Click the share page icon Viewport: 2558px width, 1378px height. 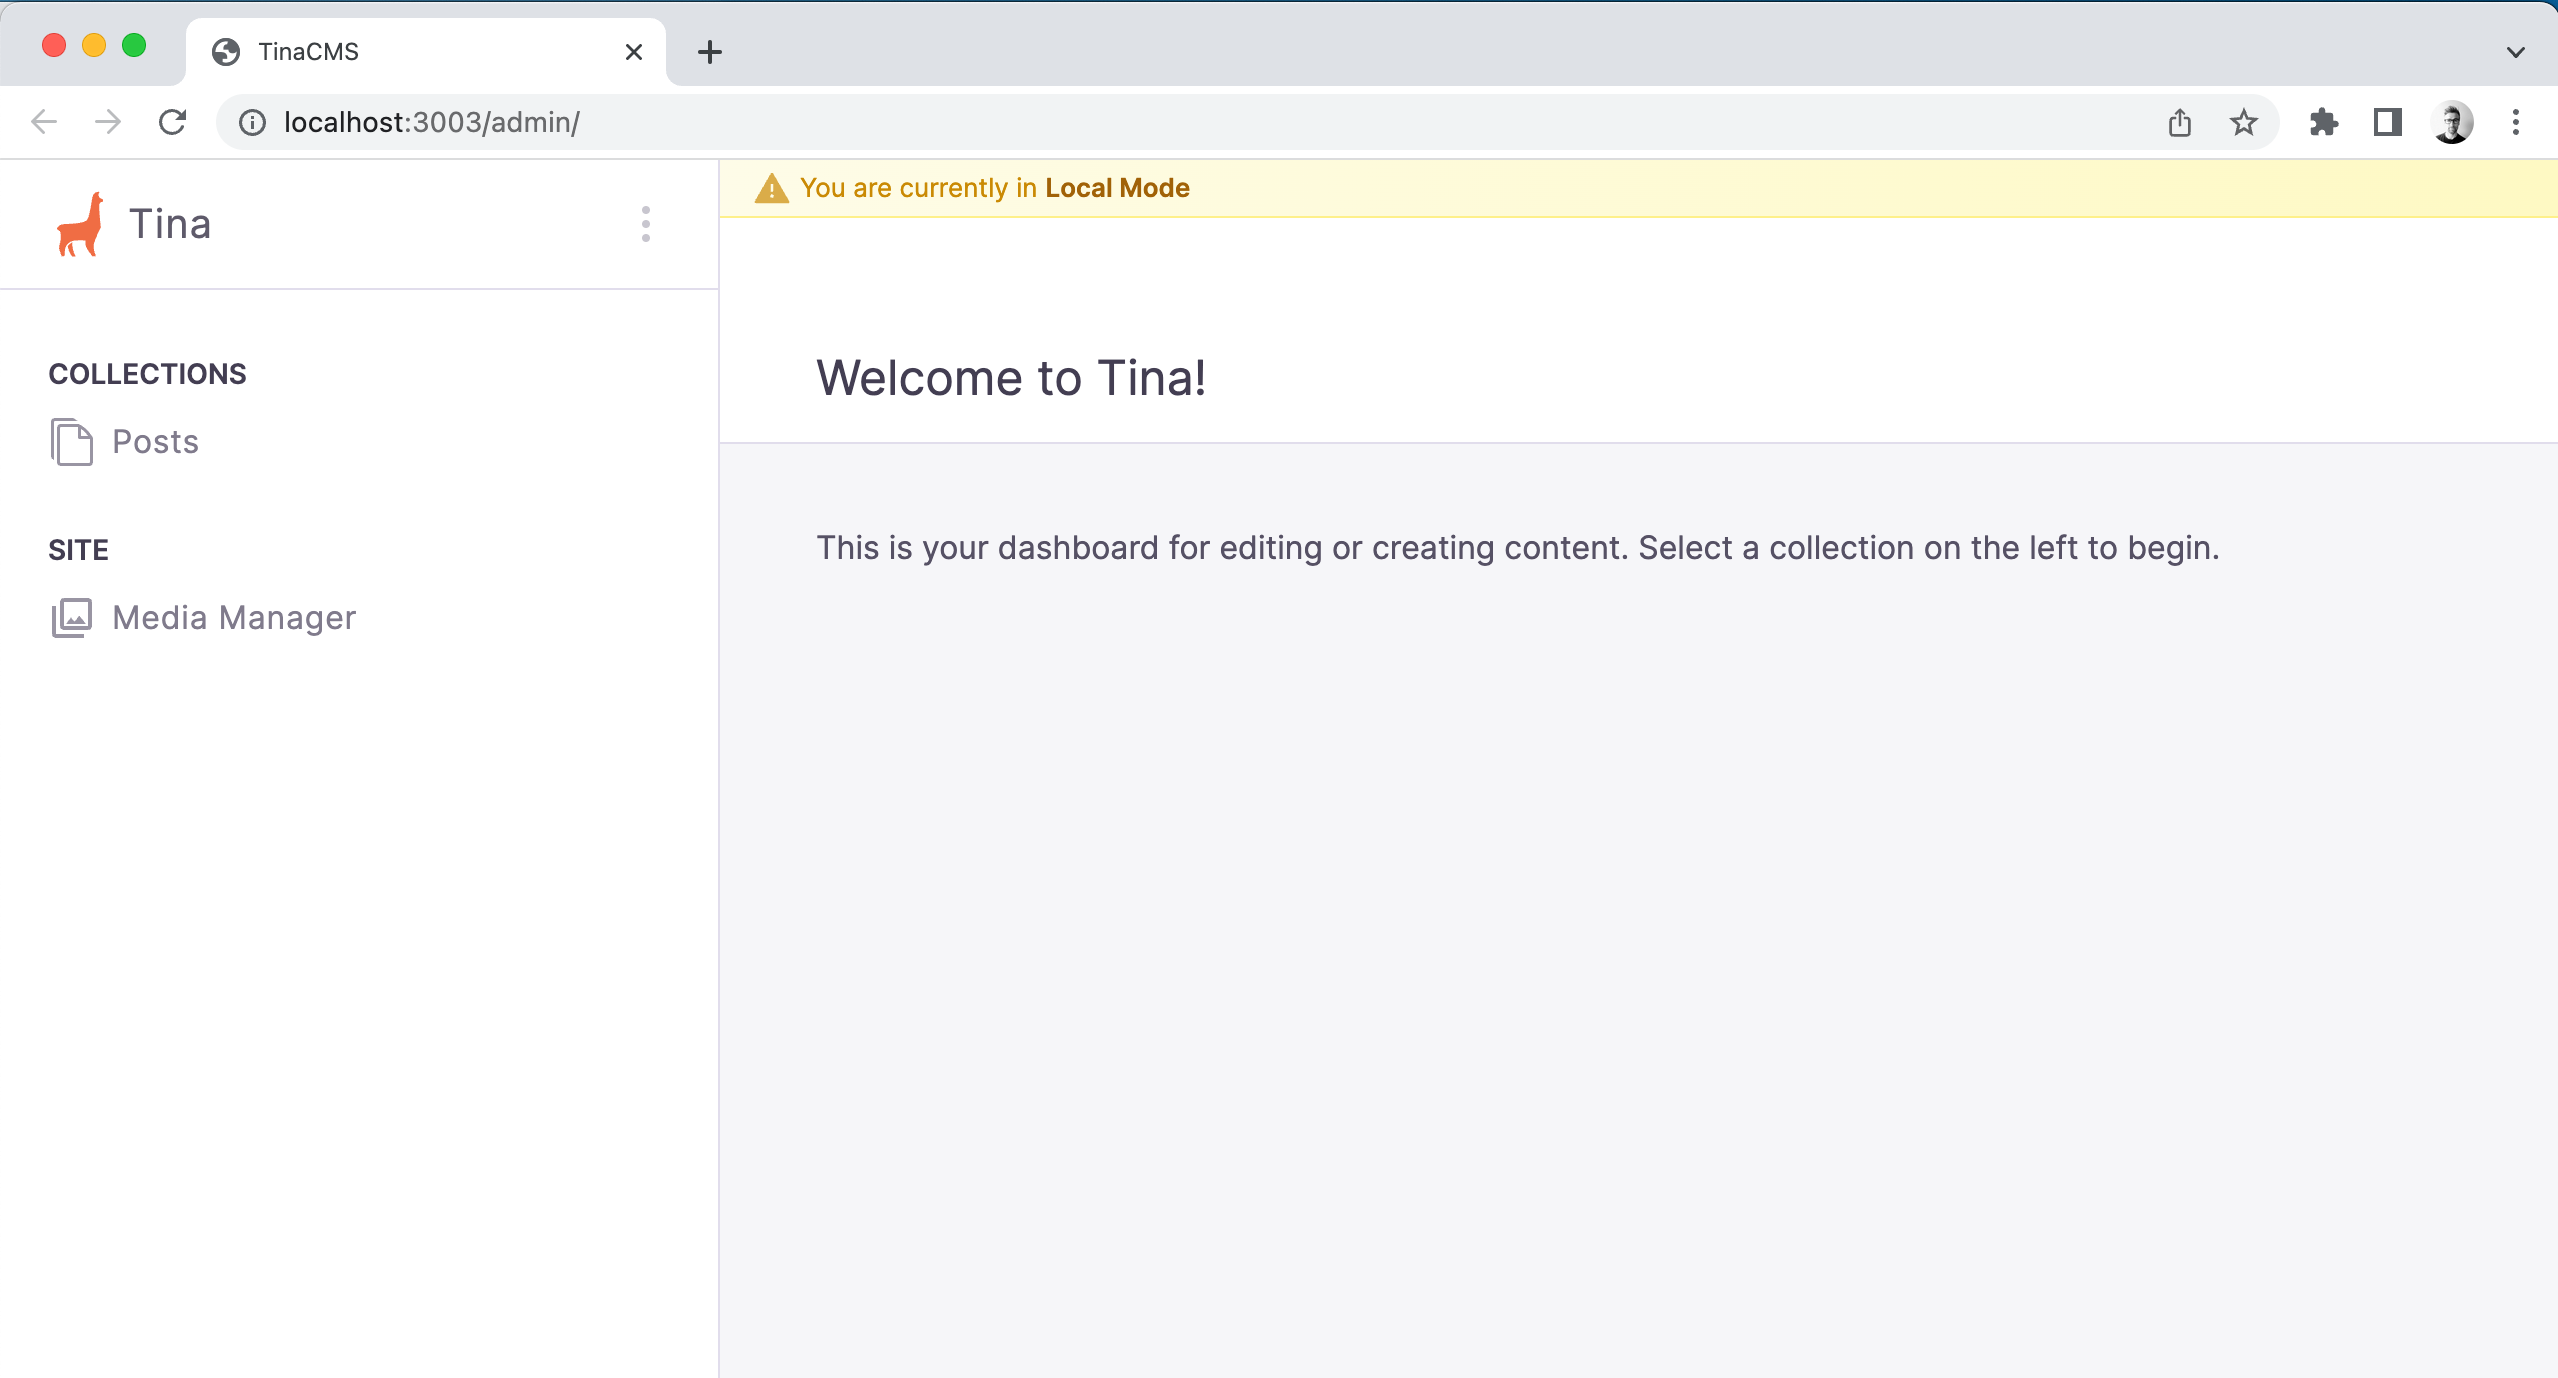click(2180, 122)
